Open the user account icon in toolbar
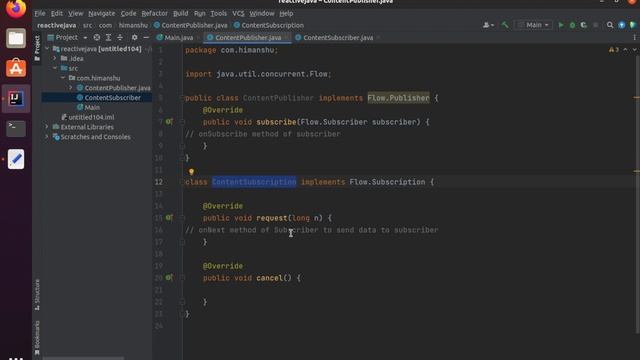 pyautogui.click(x=488, y=25)
